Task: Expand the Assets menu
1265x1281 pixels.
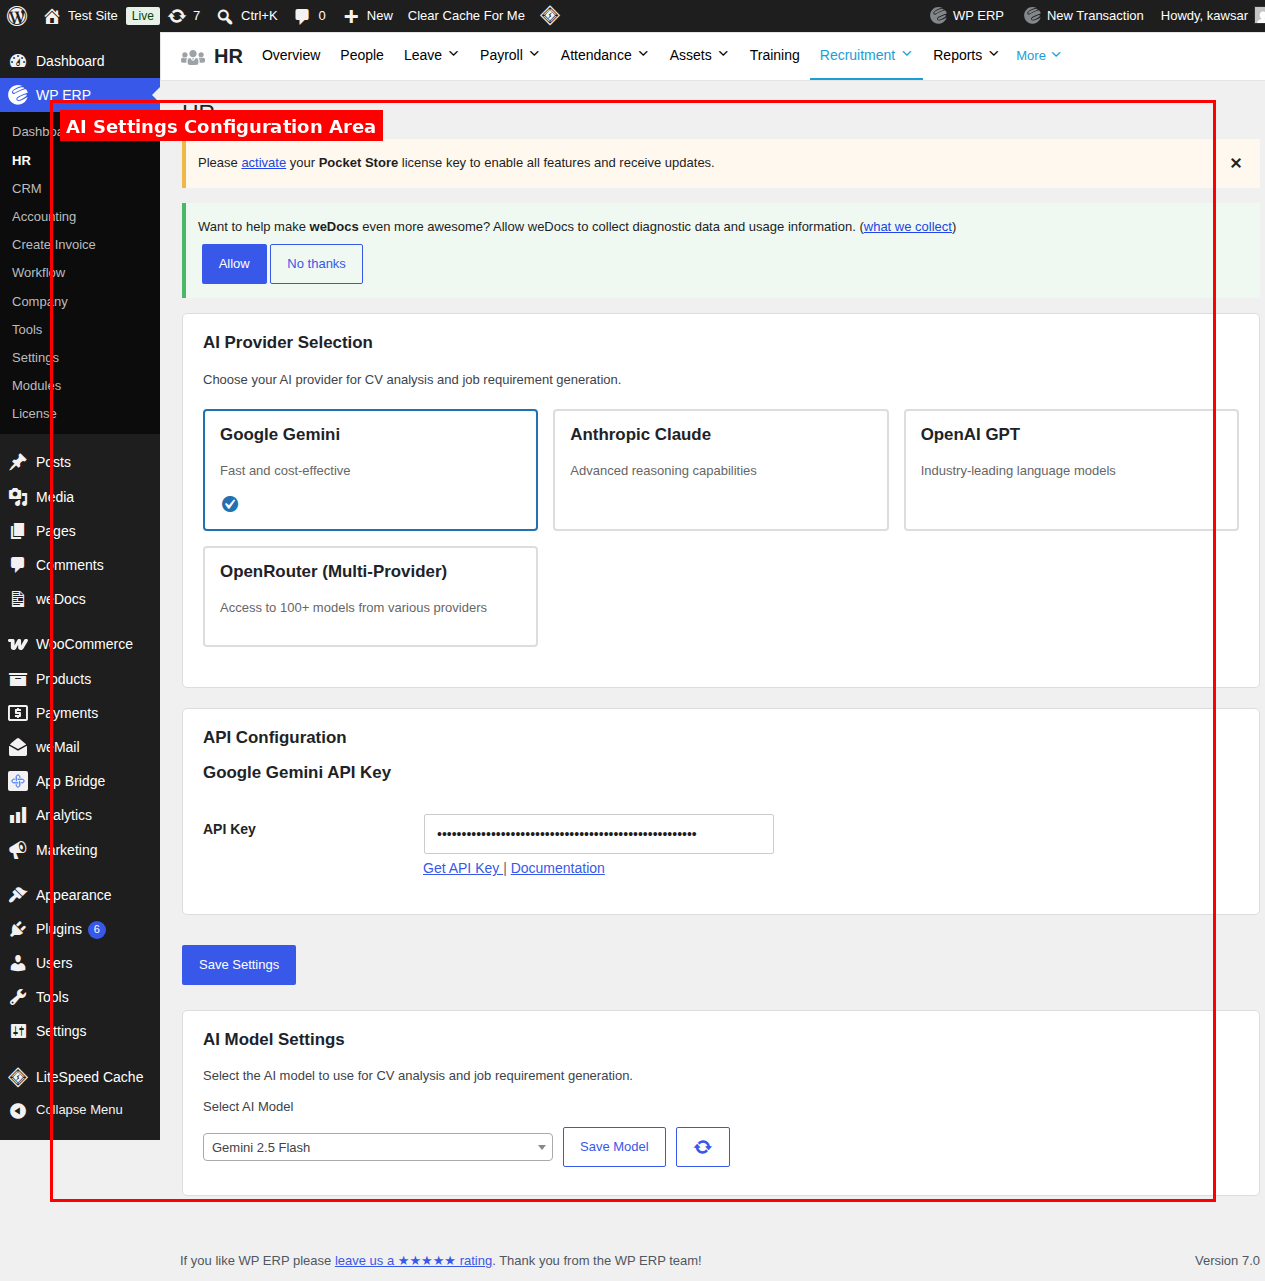Action: 699,55
